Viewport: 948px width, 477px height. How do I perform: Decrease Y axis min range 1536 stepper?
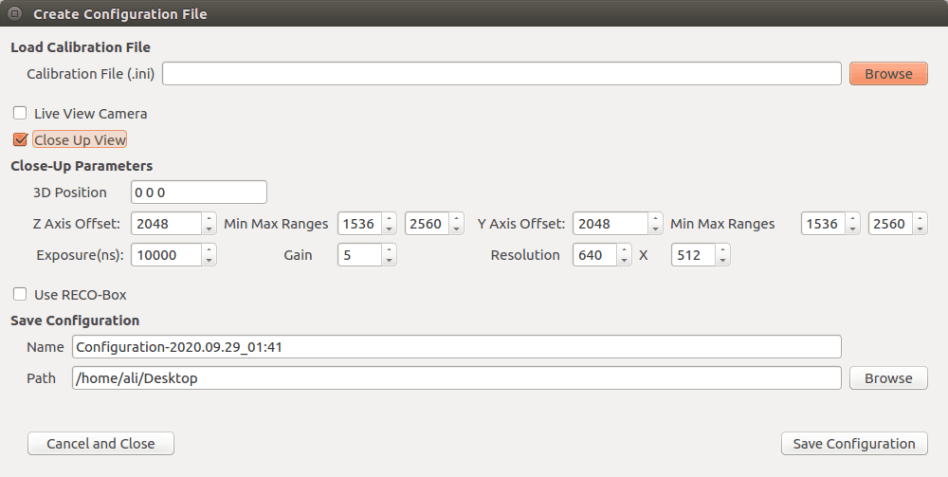[852, 229]
